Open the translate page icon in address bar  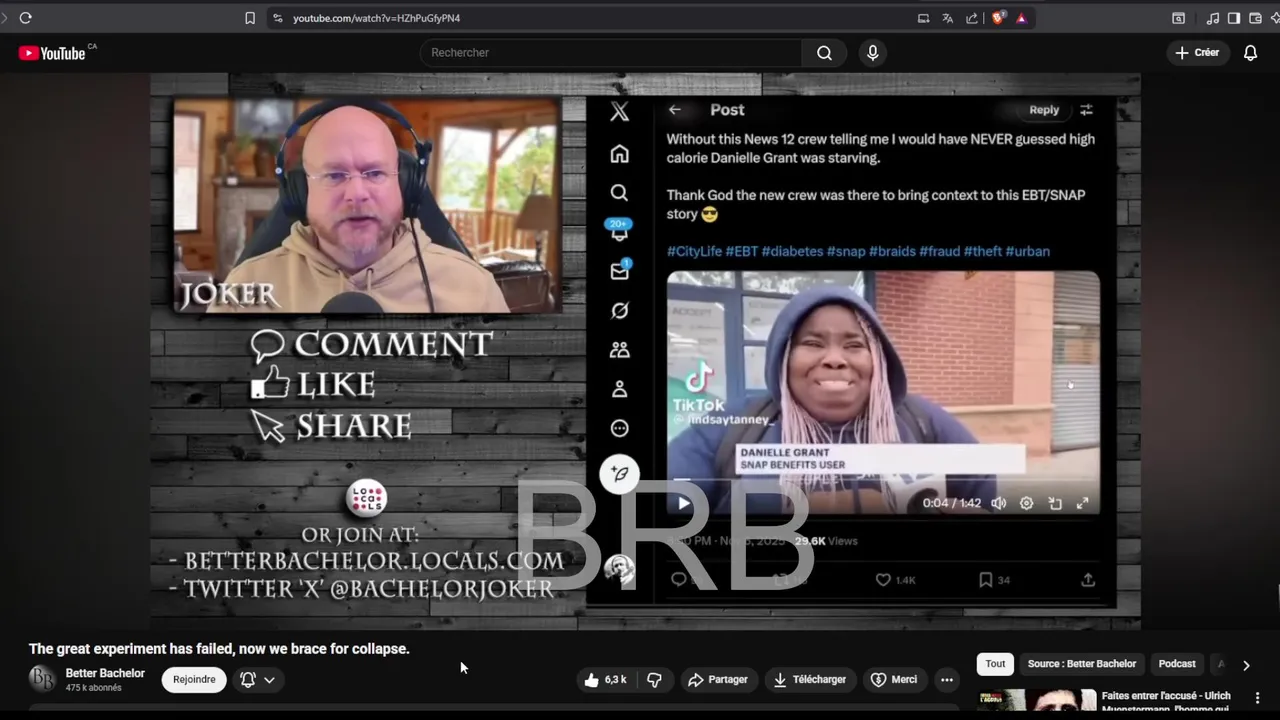point(947,18)
